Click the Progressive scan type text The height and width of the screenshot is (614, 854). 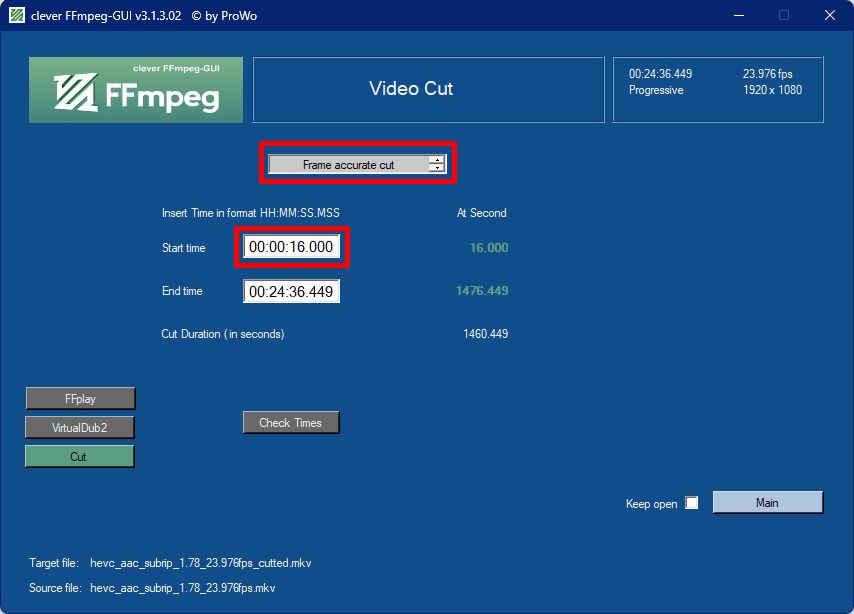tap(656, 90)
